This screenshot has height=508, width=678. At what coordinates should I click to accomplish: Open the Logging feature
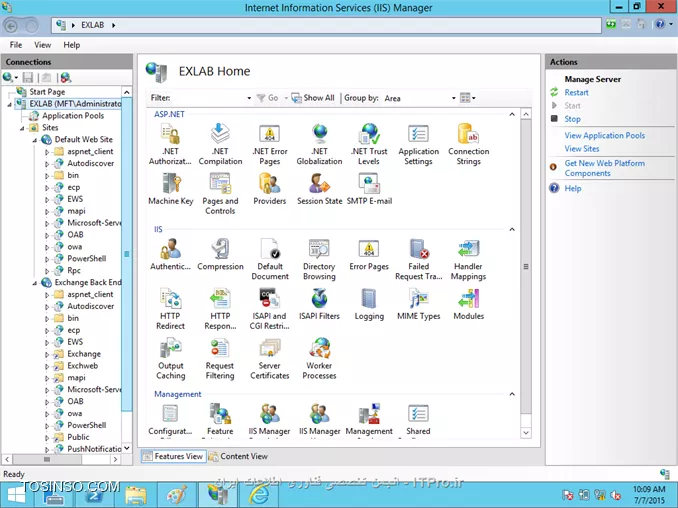pos(369,304)
